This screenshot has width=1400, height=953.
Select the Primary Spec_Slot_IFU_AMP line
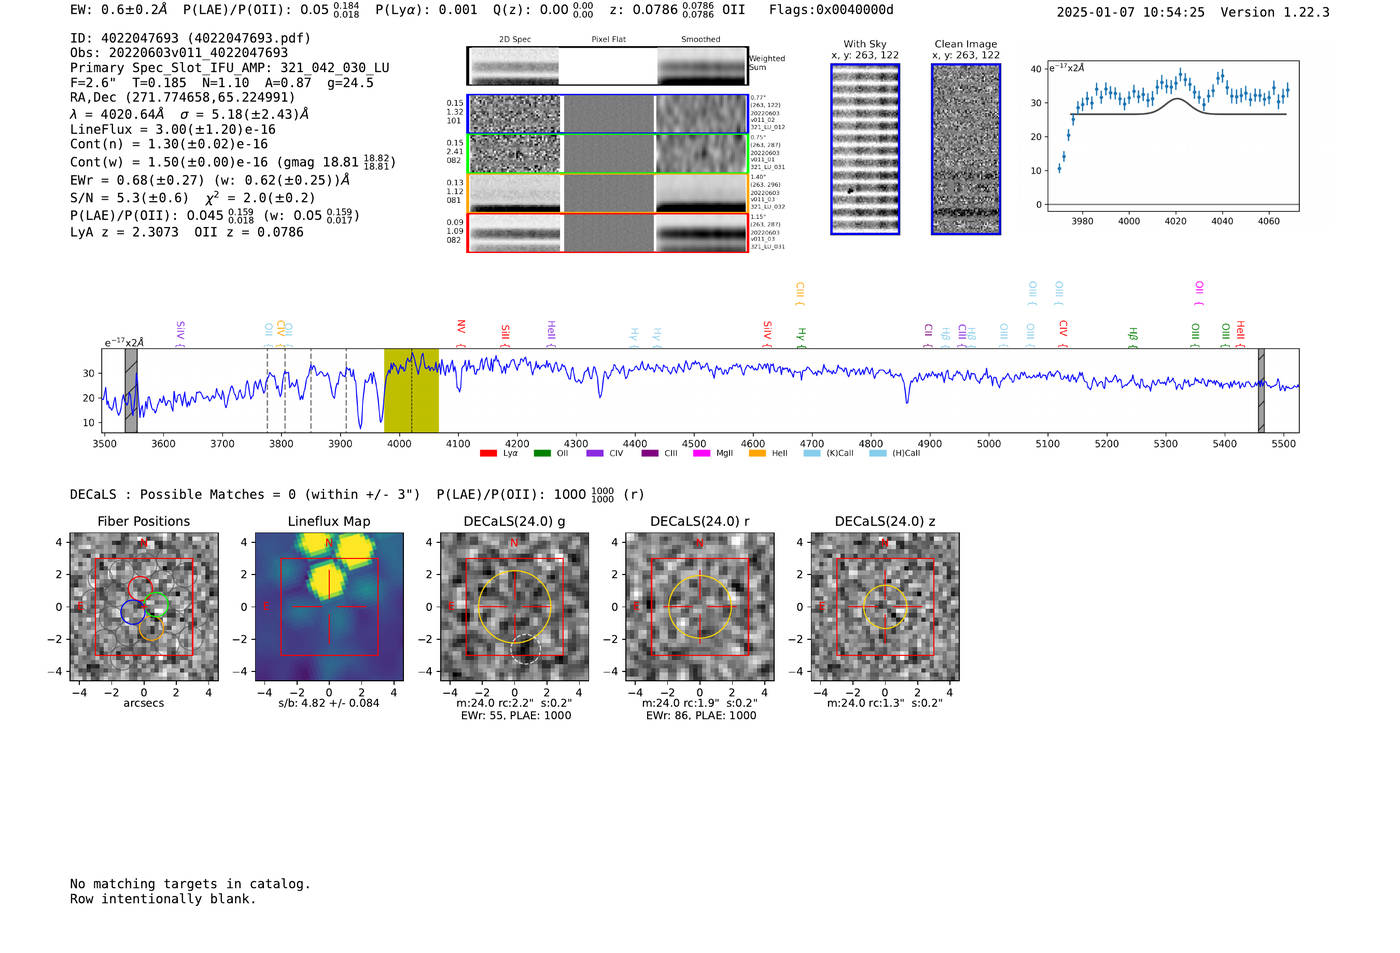click(230, 68)
